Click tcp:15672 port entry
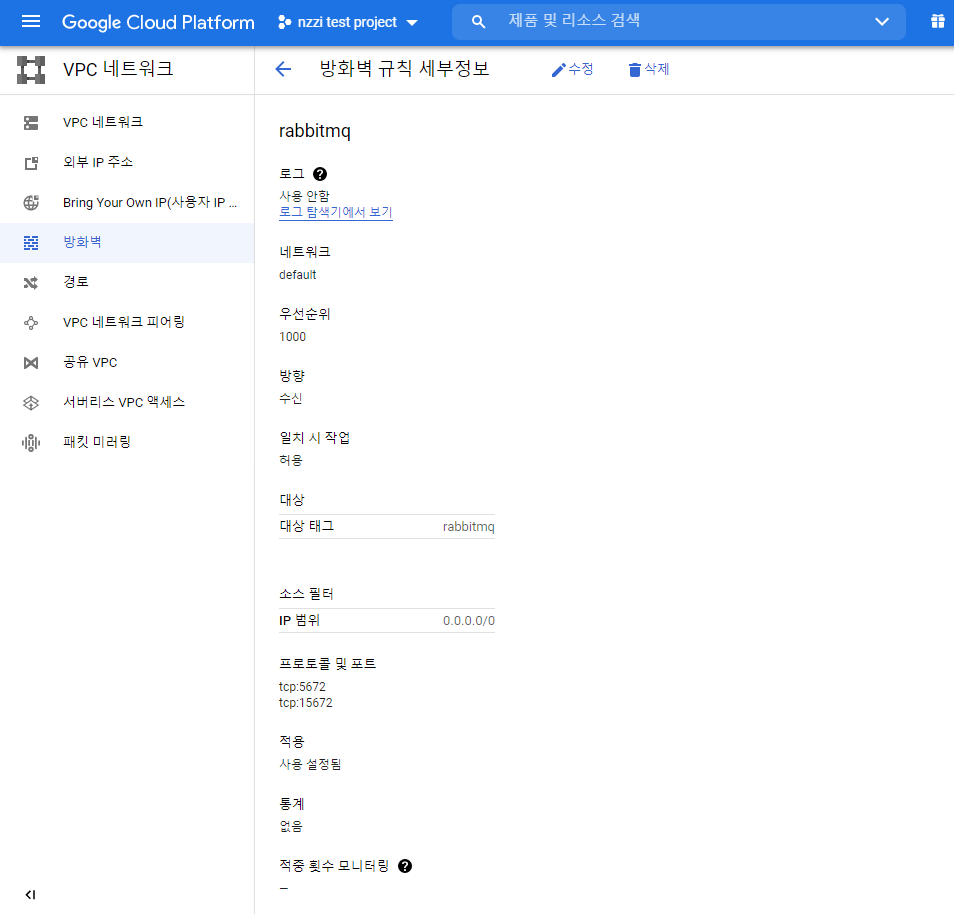The height and width of the screenshot is (914, 954). (x=306, y=703)
